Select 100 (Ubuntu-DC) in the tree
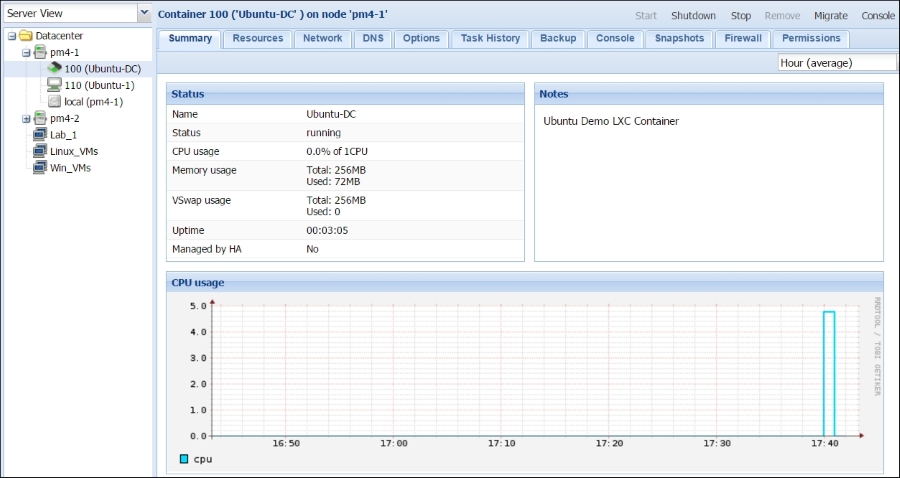Image resolution: width=900 pixels, height=478 pixels. click(x=102, y=69)
